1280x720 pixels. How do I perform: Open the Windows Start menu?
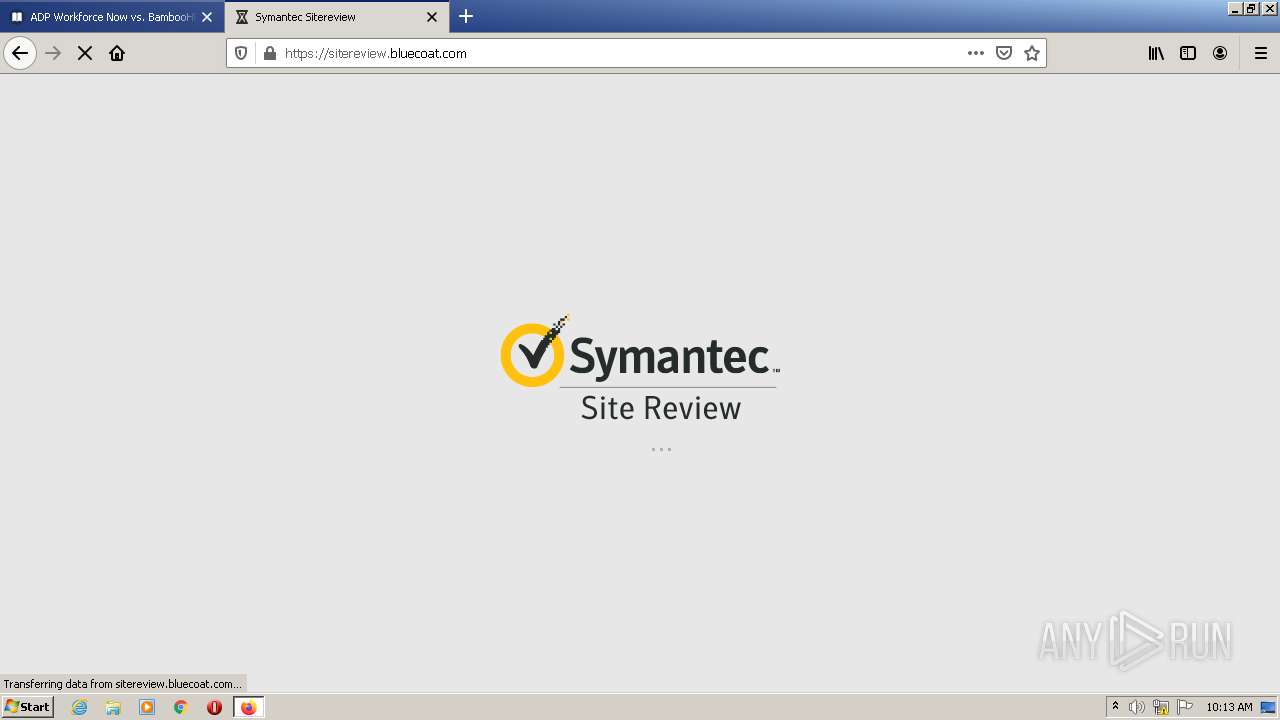[x=27, y=706]
